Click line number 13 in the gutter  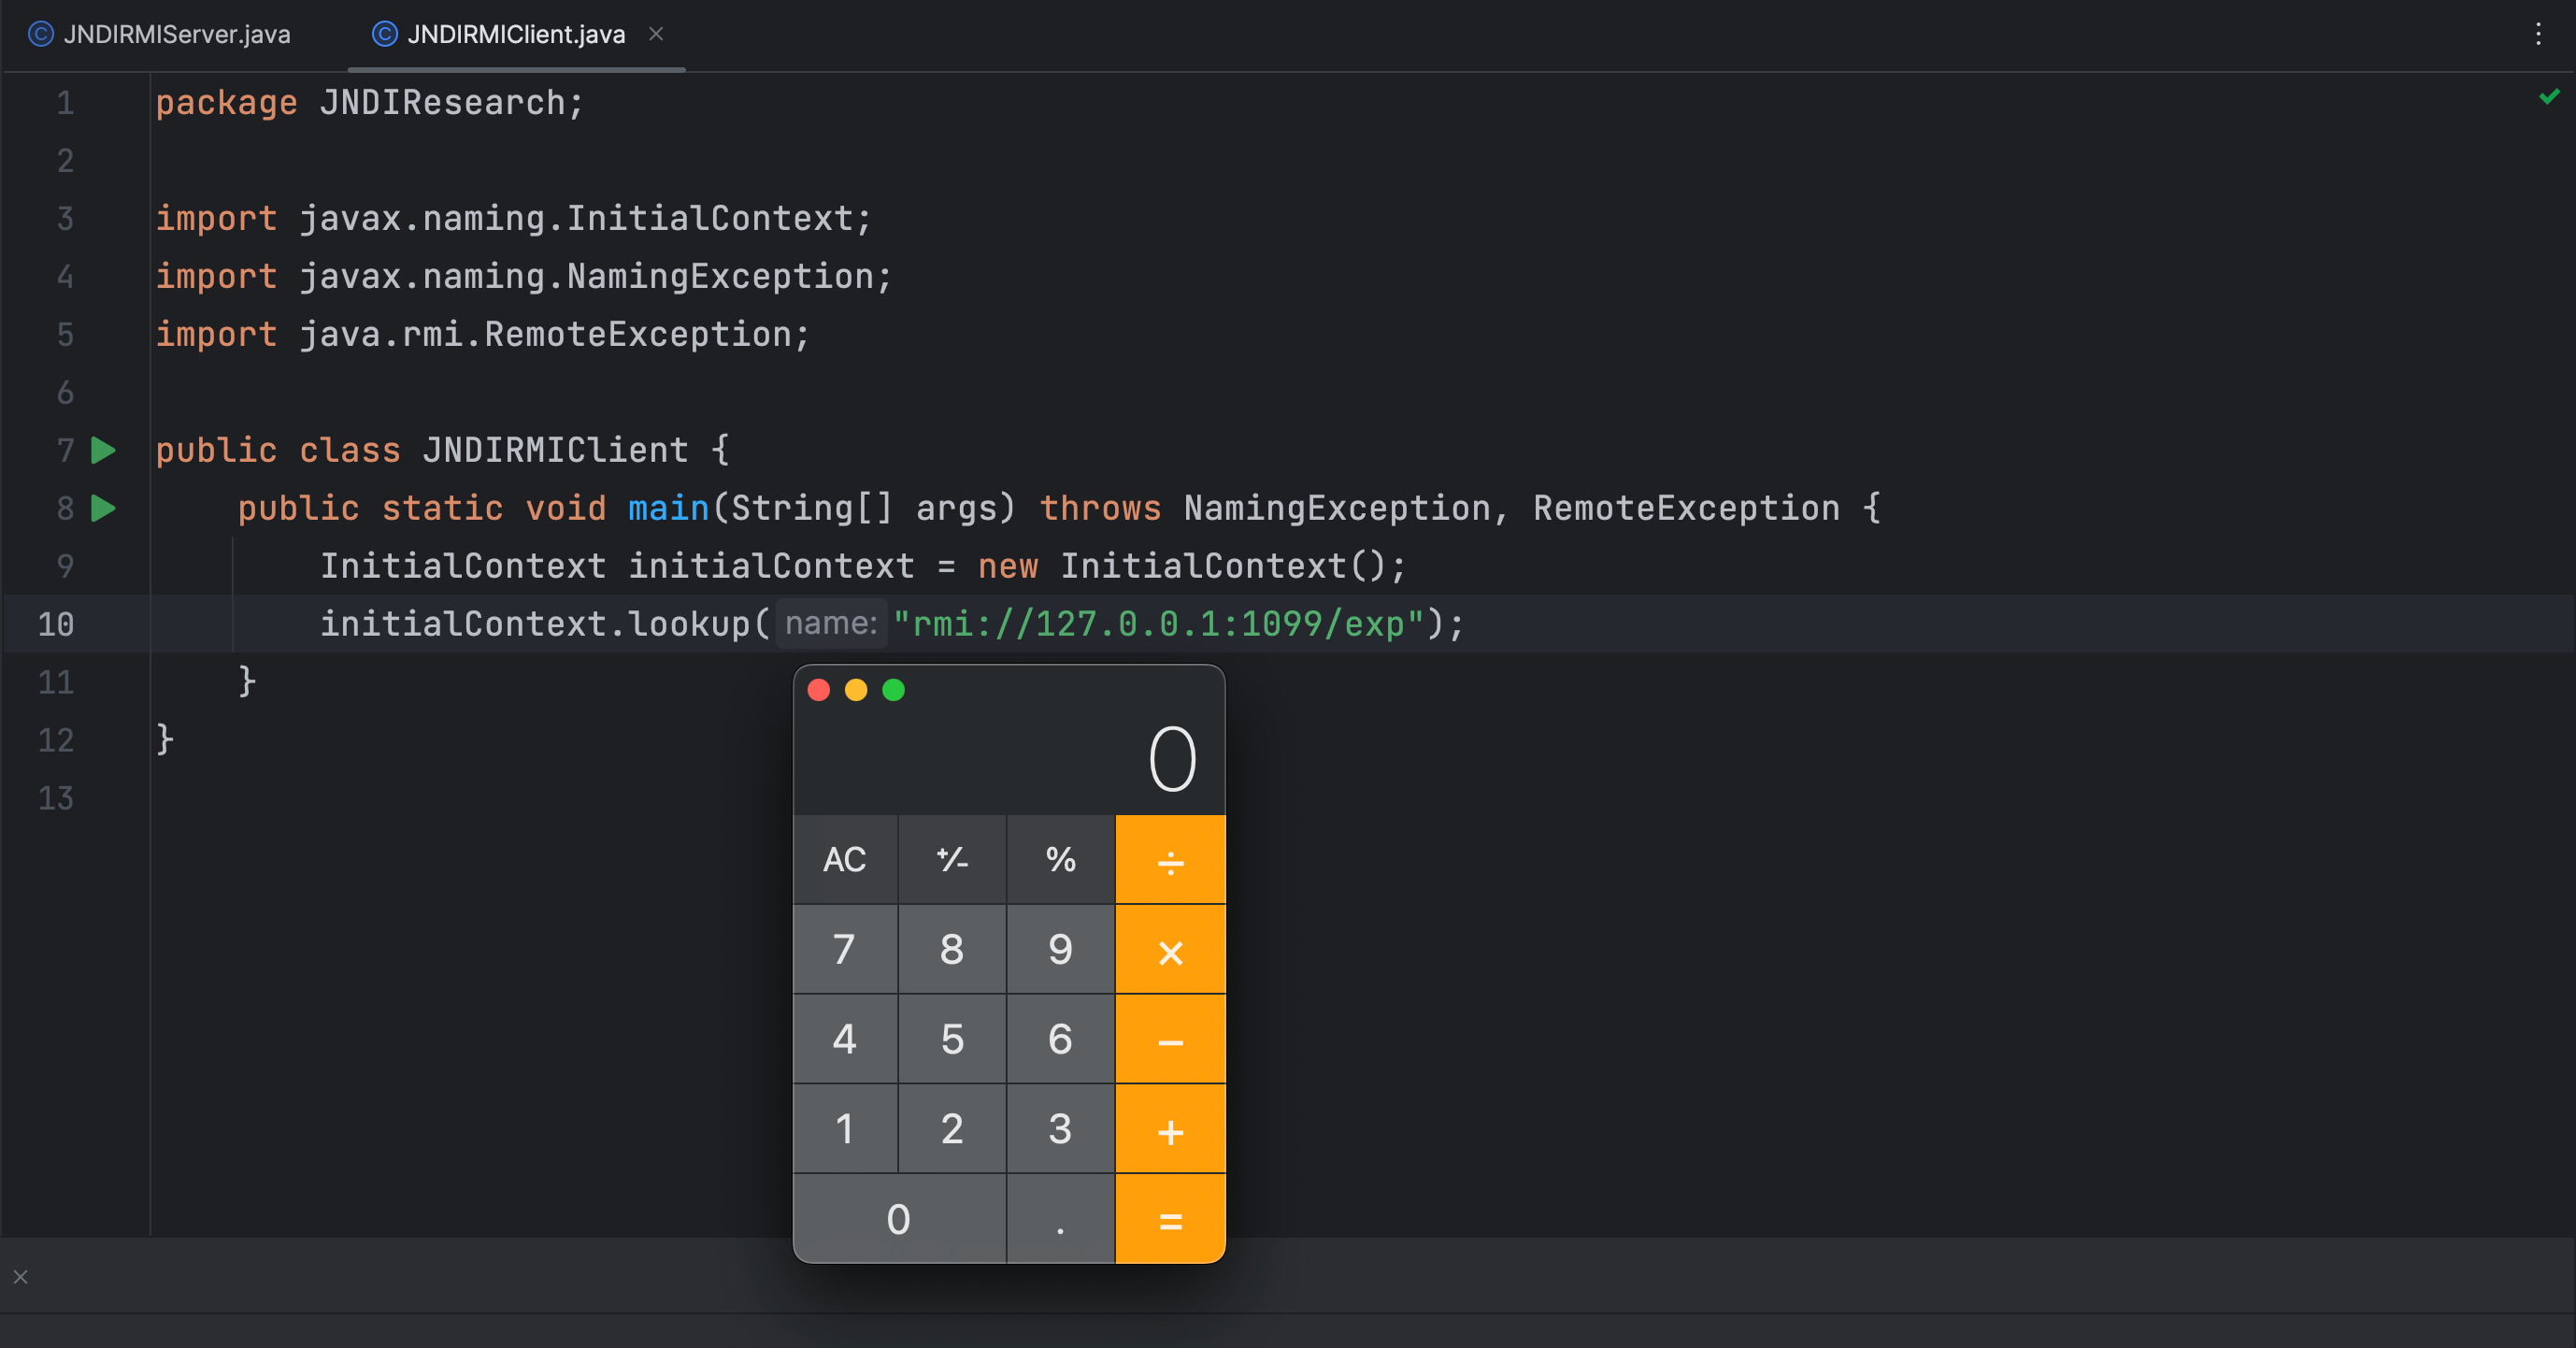click(x=56, y=798)
